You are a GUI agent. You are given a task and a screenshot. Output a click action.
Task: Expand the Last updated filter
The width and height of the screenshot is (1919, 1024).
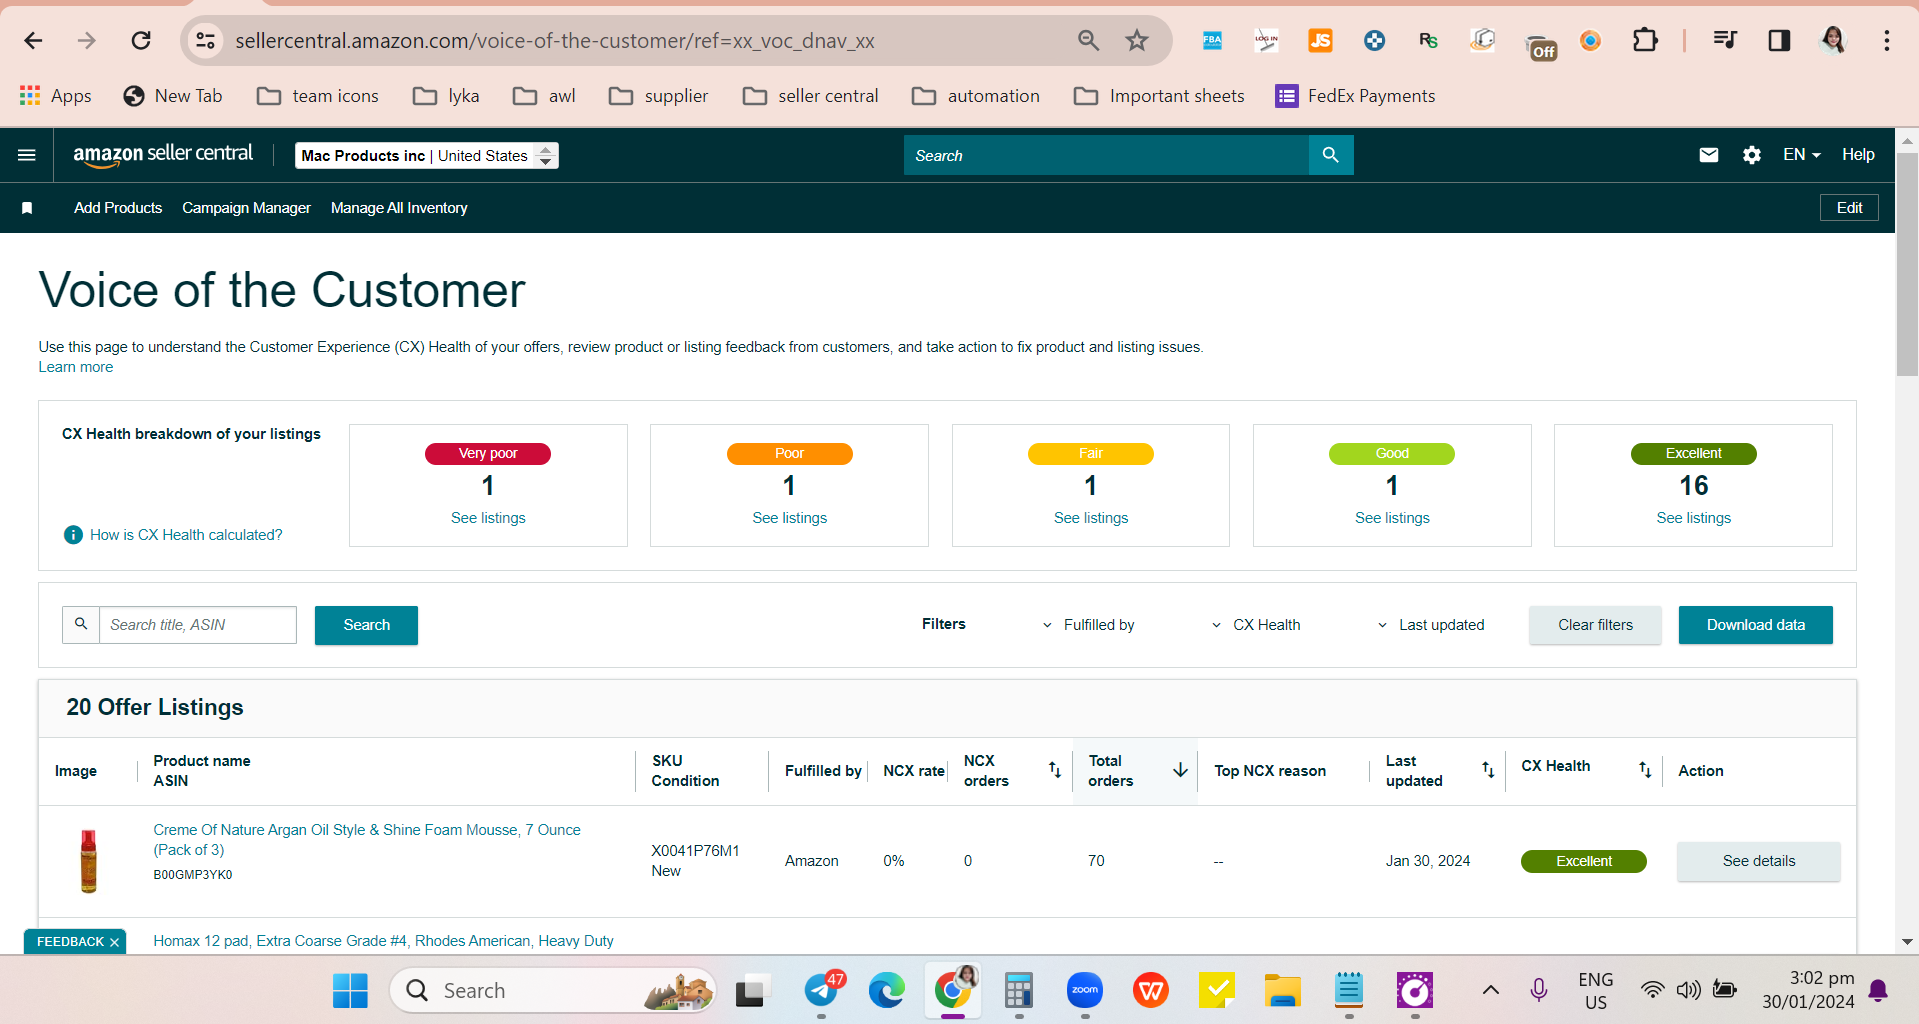tap(1431, 625)
